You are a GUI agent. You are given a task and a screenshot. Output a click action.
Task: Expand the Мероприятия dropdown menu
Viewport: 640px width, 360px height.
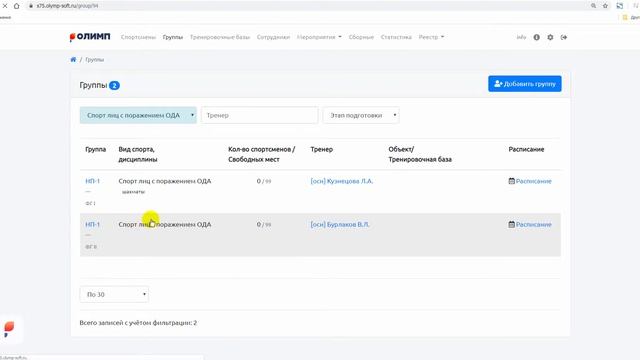pos(319,37)
